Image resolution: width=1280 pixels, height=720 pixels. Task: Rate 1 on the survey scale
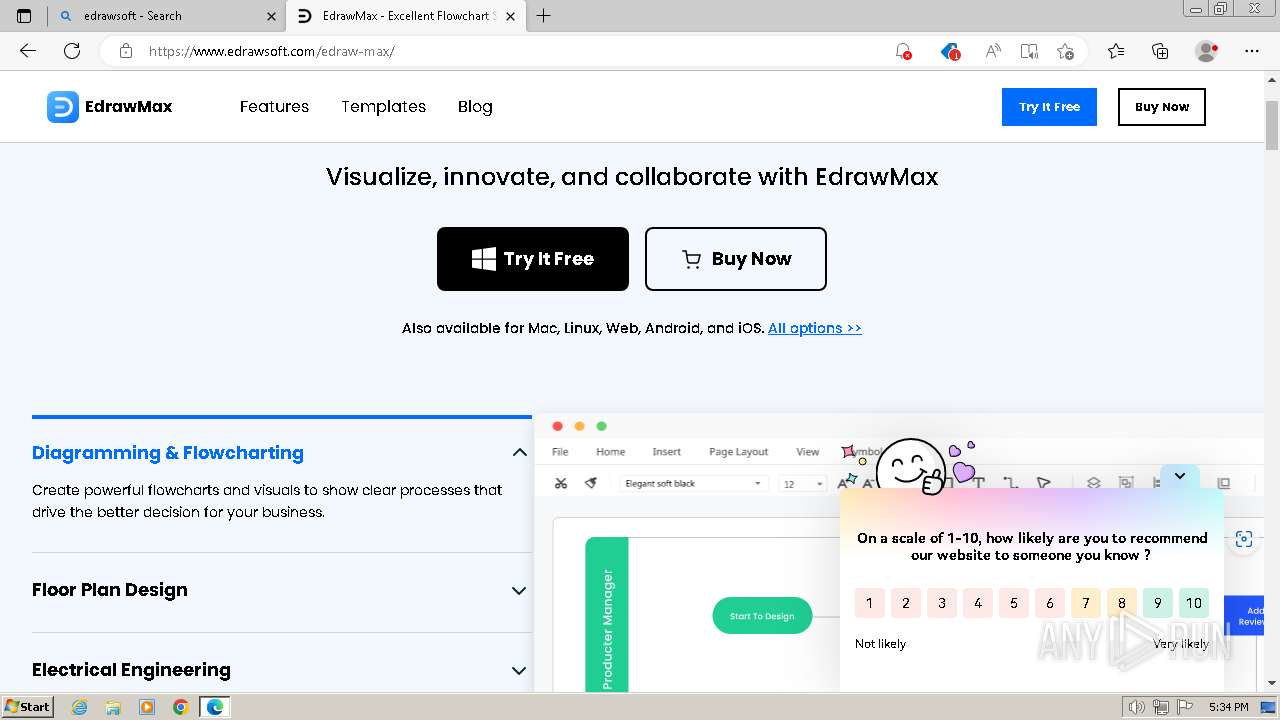coord(869,603)
